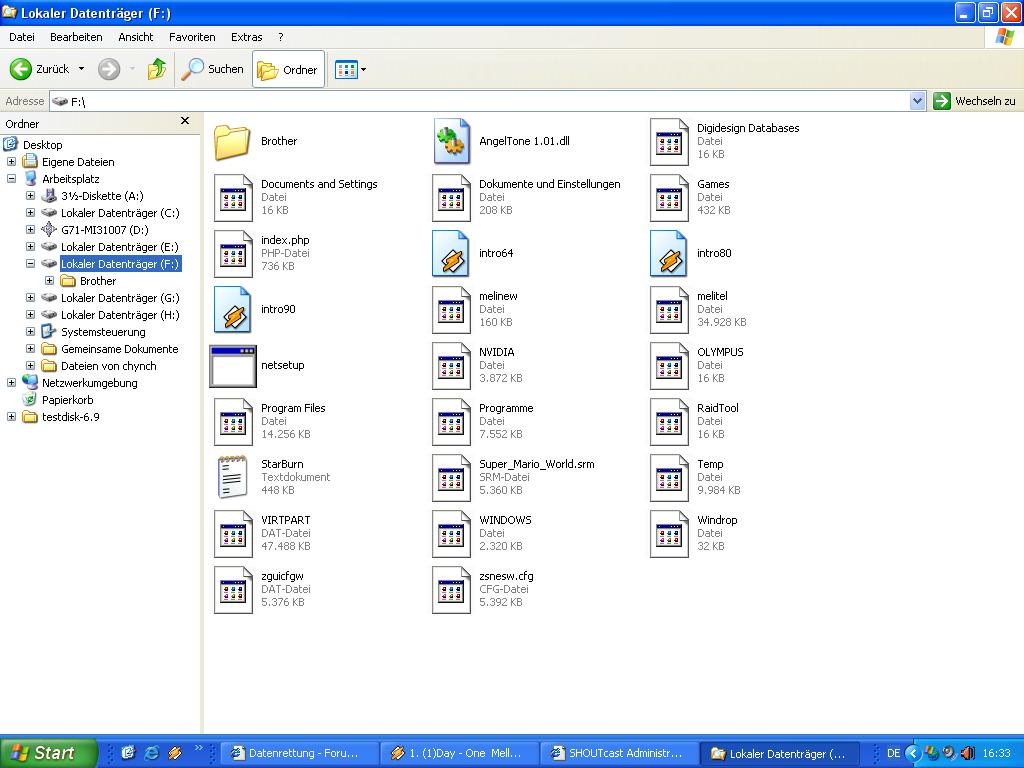Select the NVIDIA file icon
This screenshot has height=768, width=1024.
[451, 366]
